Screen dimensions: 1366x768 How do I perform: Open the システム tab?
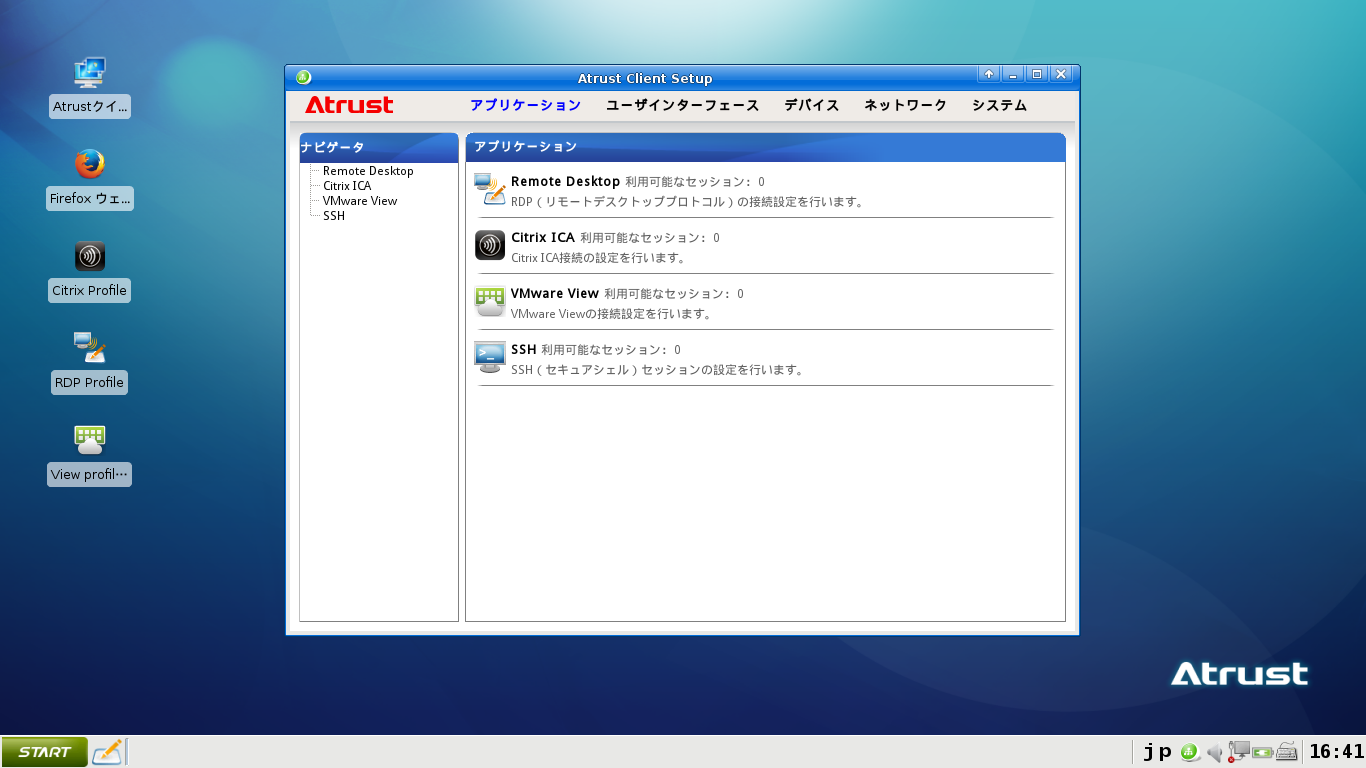(999, 105)
